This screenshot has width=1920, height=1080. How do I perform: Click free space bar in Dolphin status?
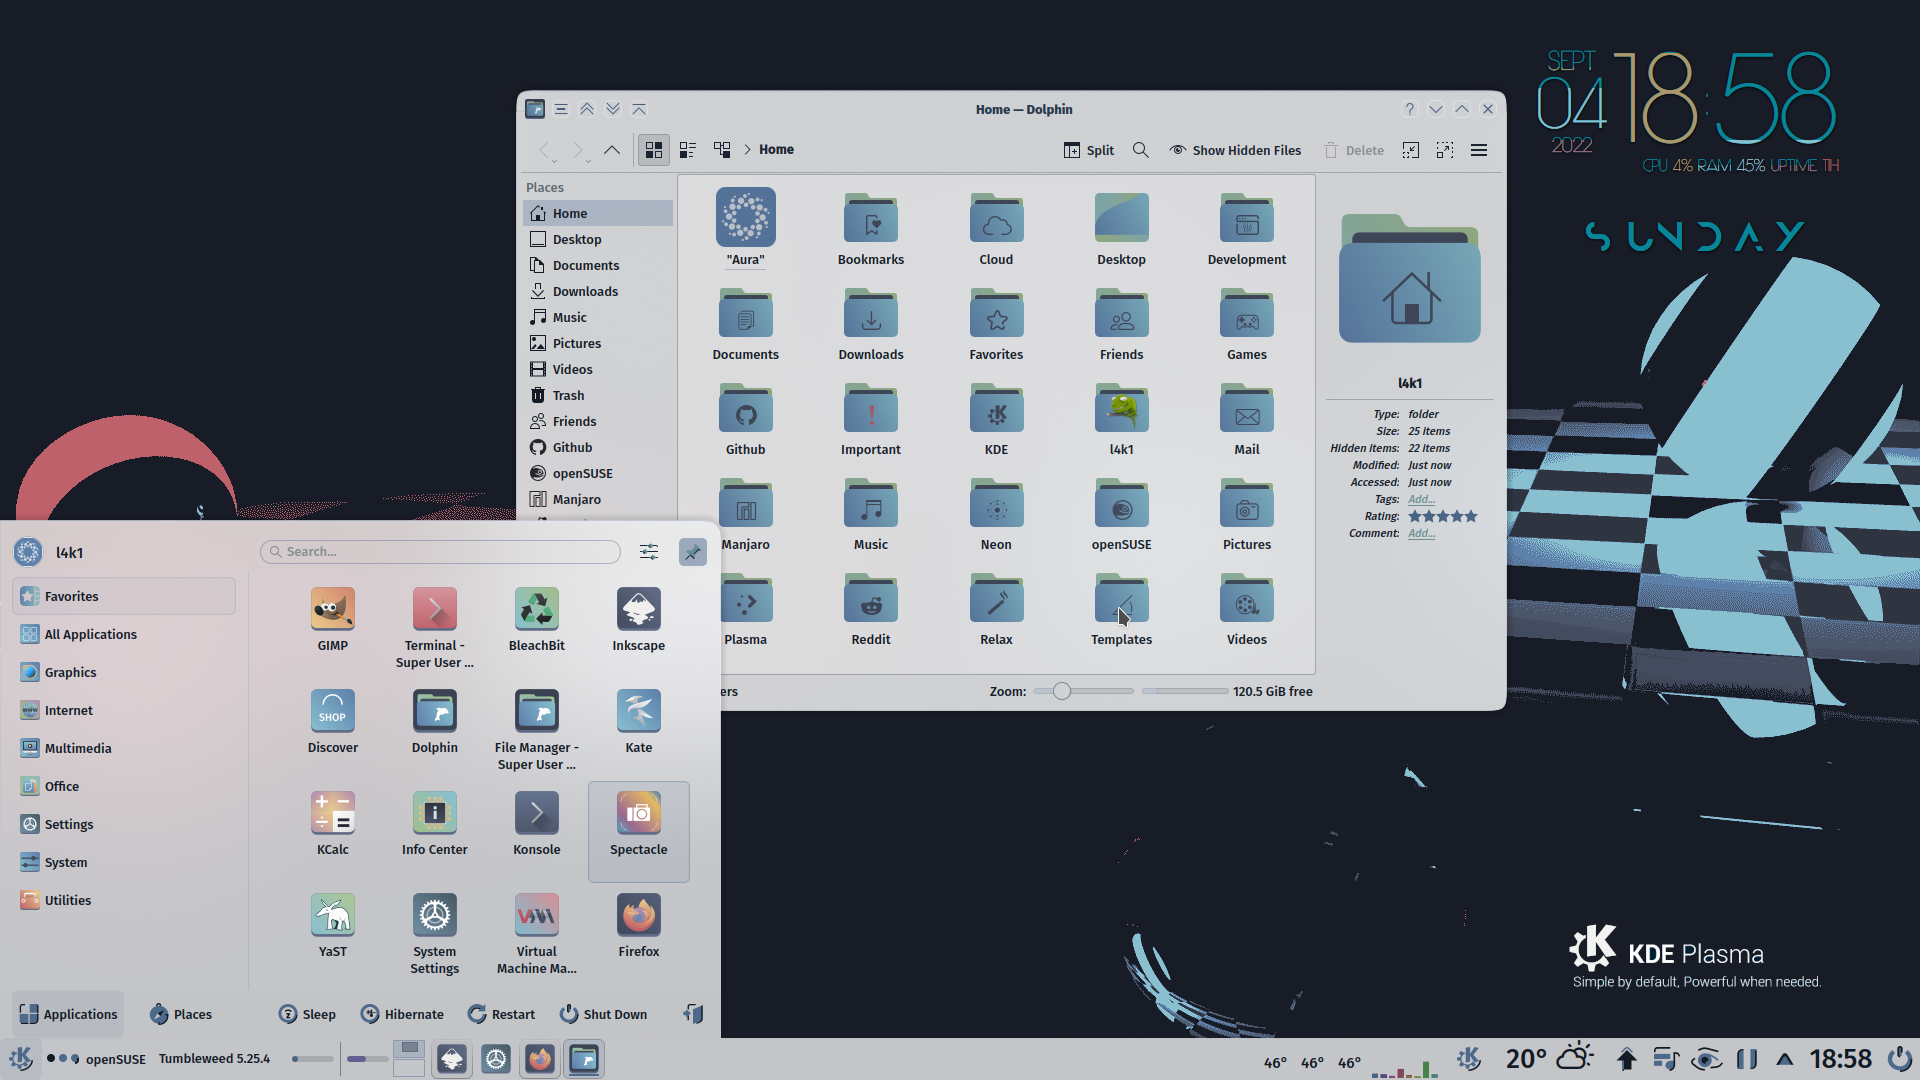(1185, 691)
